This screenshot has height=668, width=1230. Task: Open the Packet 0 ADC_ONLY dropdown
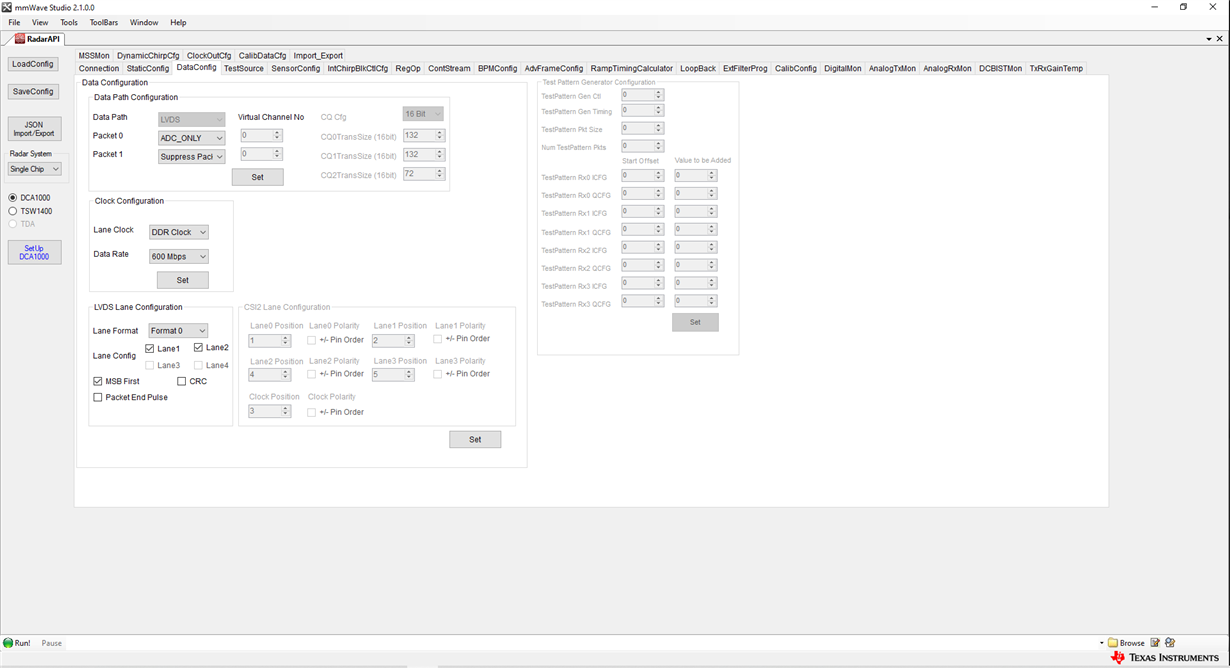(191, 138)
